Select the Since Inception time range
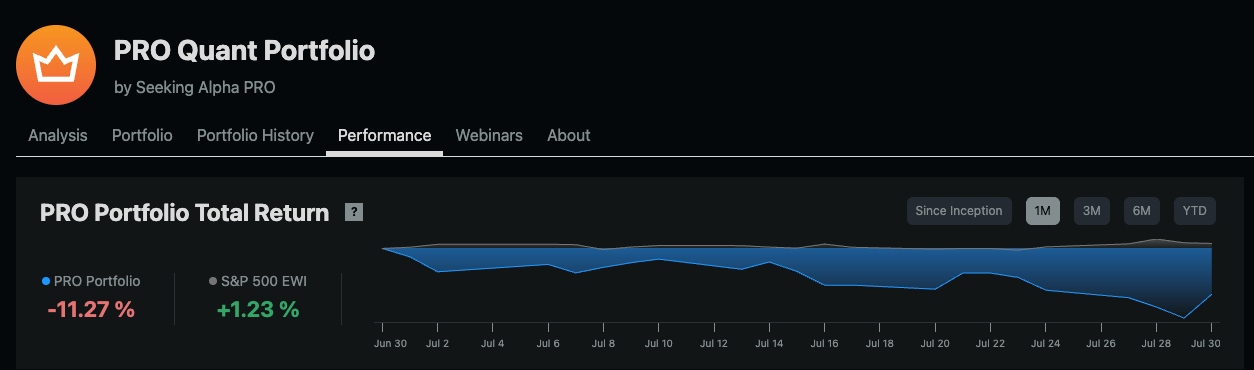The image size is (1254, 370). [959, 211]
